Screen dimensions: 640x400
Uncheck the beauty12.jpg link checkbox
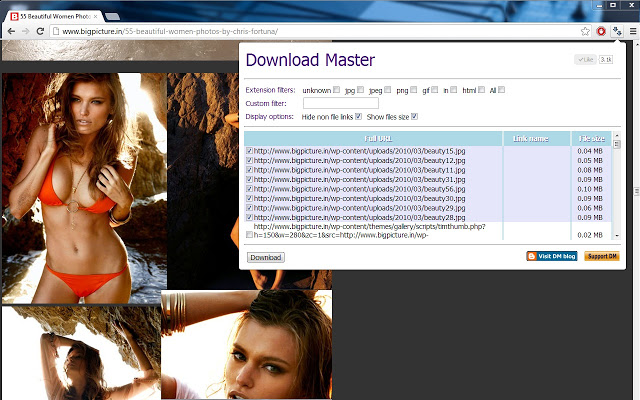click(x=249, y=160)
